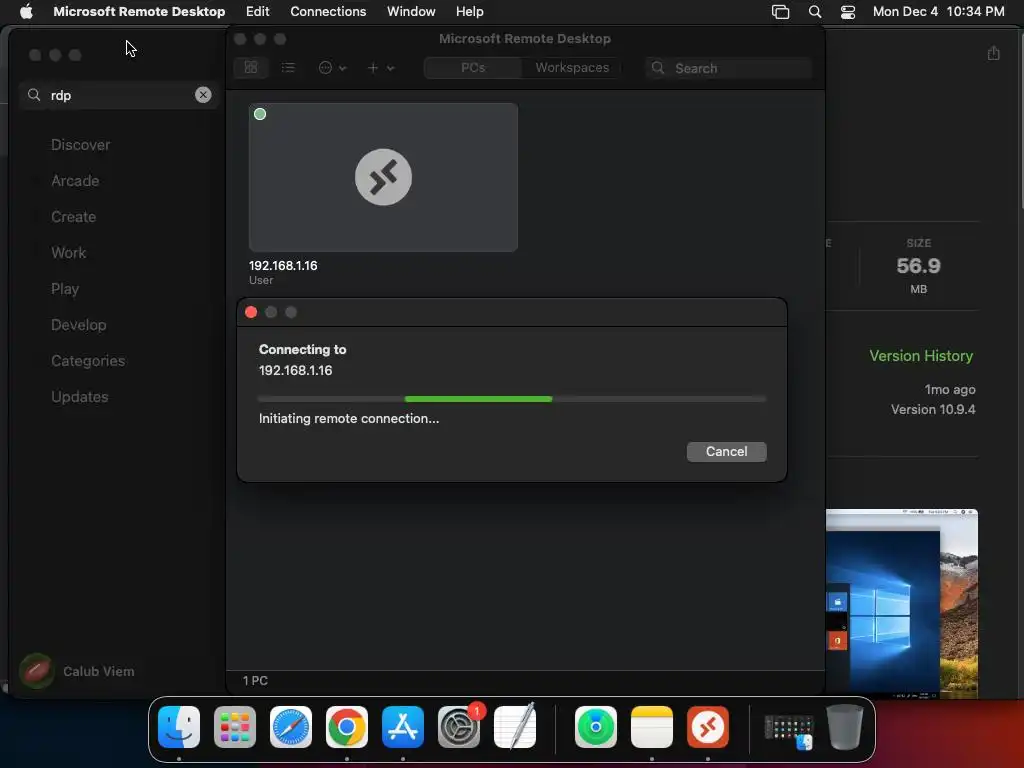Open the Help menu

coord(469,11)
